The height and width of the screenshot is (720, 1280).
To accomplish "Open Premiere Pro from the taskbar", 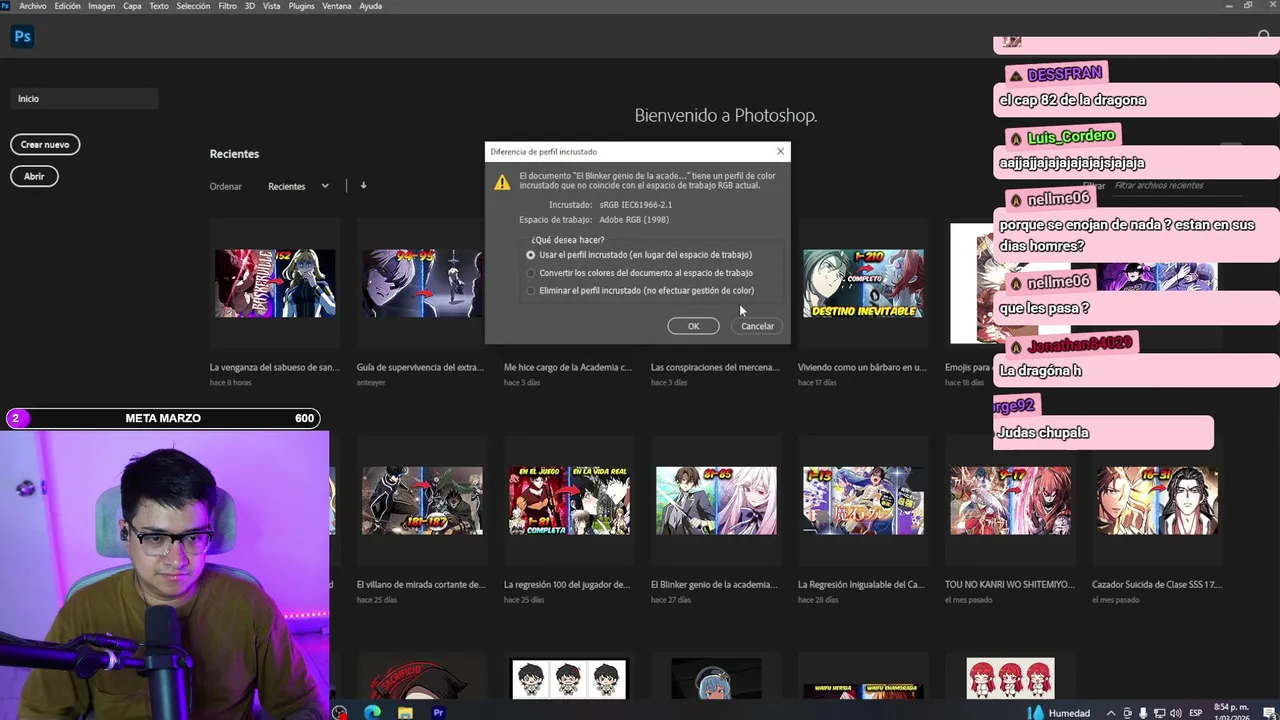I will coord(438,712).
